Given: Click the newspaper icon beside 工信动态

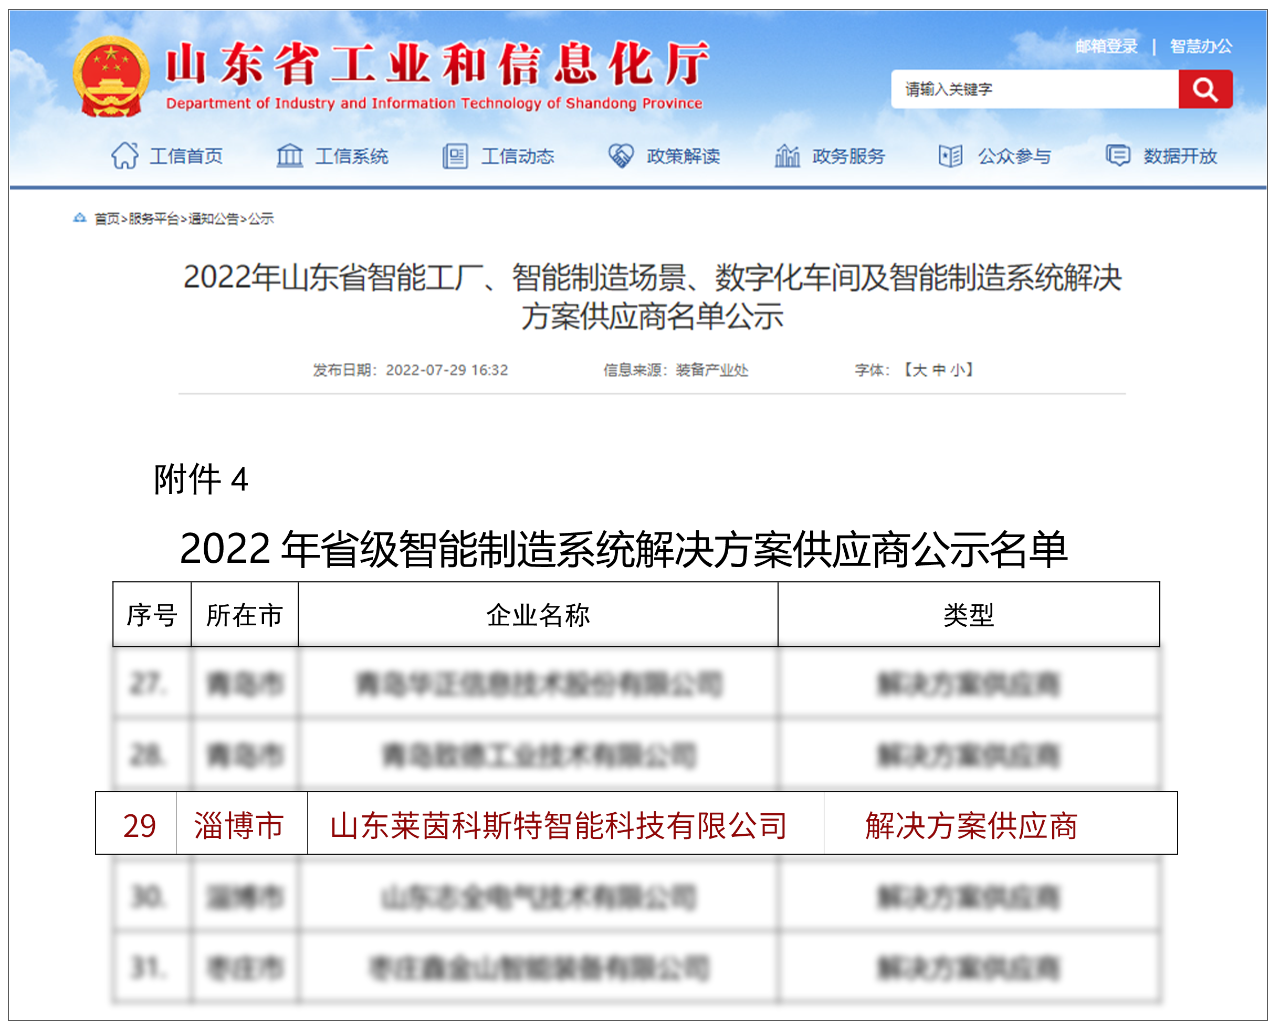Looking at the screenshot, I should (455, 156).
